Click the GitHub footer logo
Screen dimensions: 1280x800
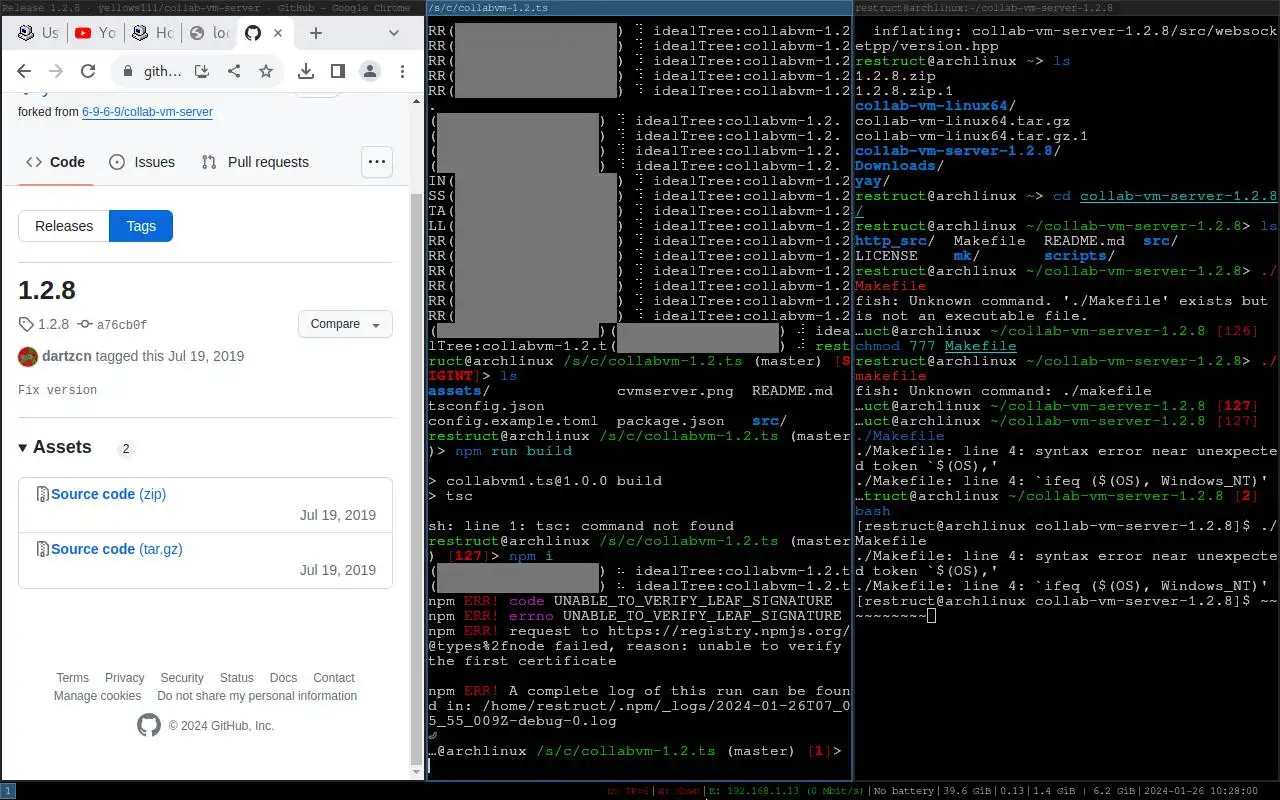pos(149,726)
